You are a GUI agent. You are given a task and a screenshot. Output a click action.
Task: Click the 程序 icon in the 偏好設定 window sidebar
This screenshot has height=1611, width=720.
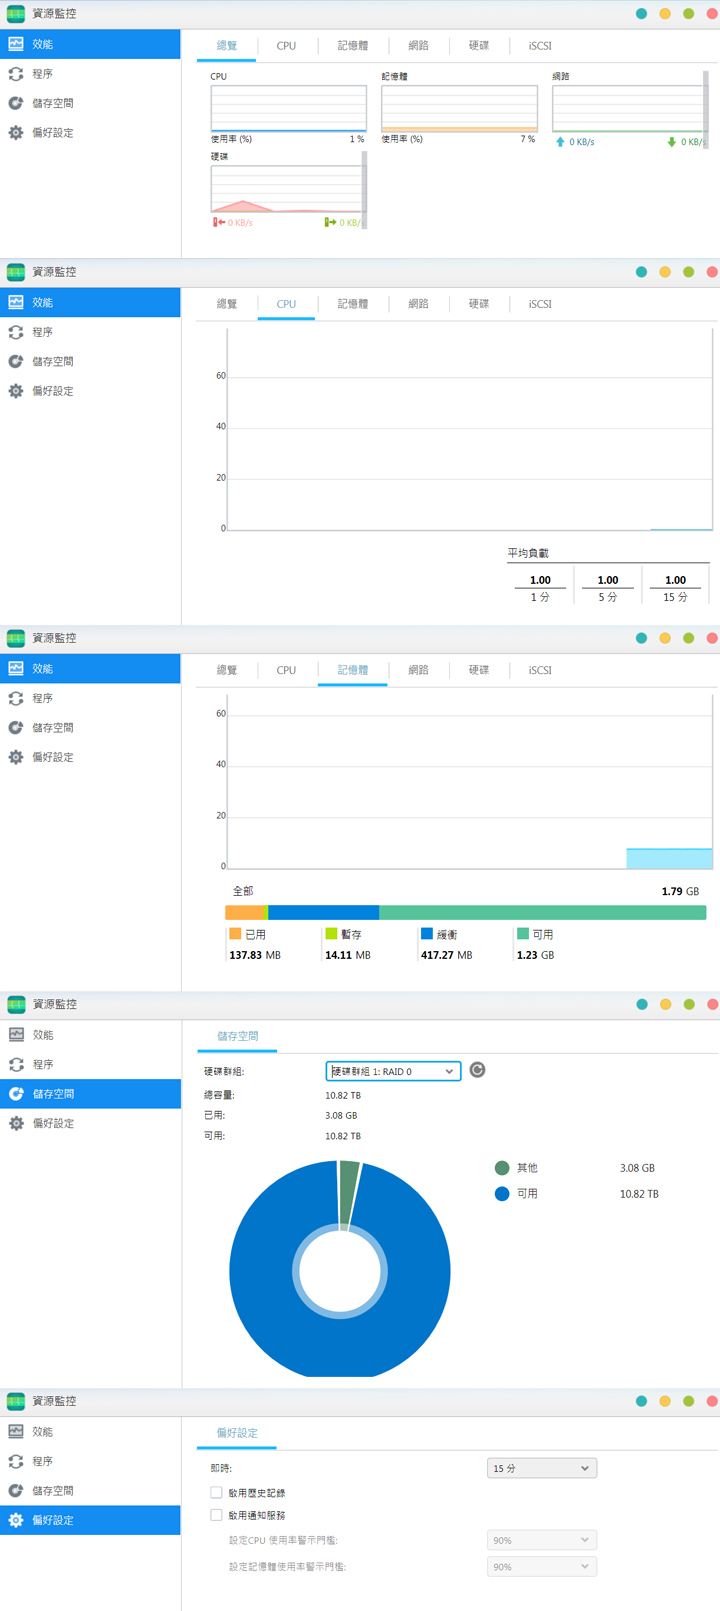pos(16,1461)
